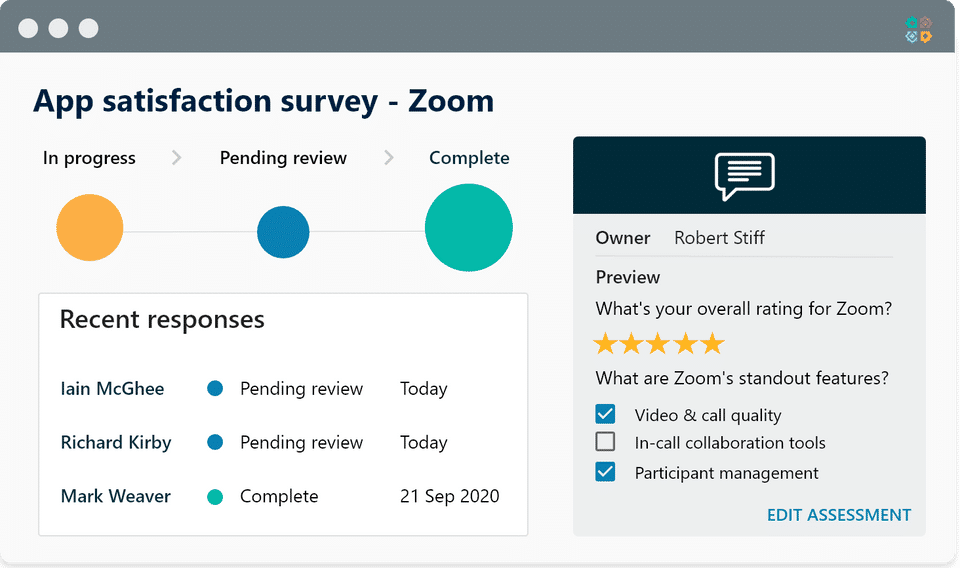This screenshot has width=960, height=568.
Task: Click the blue status dot beside Richard Kirby
Action: 215,442
